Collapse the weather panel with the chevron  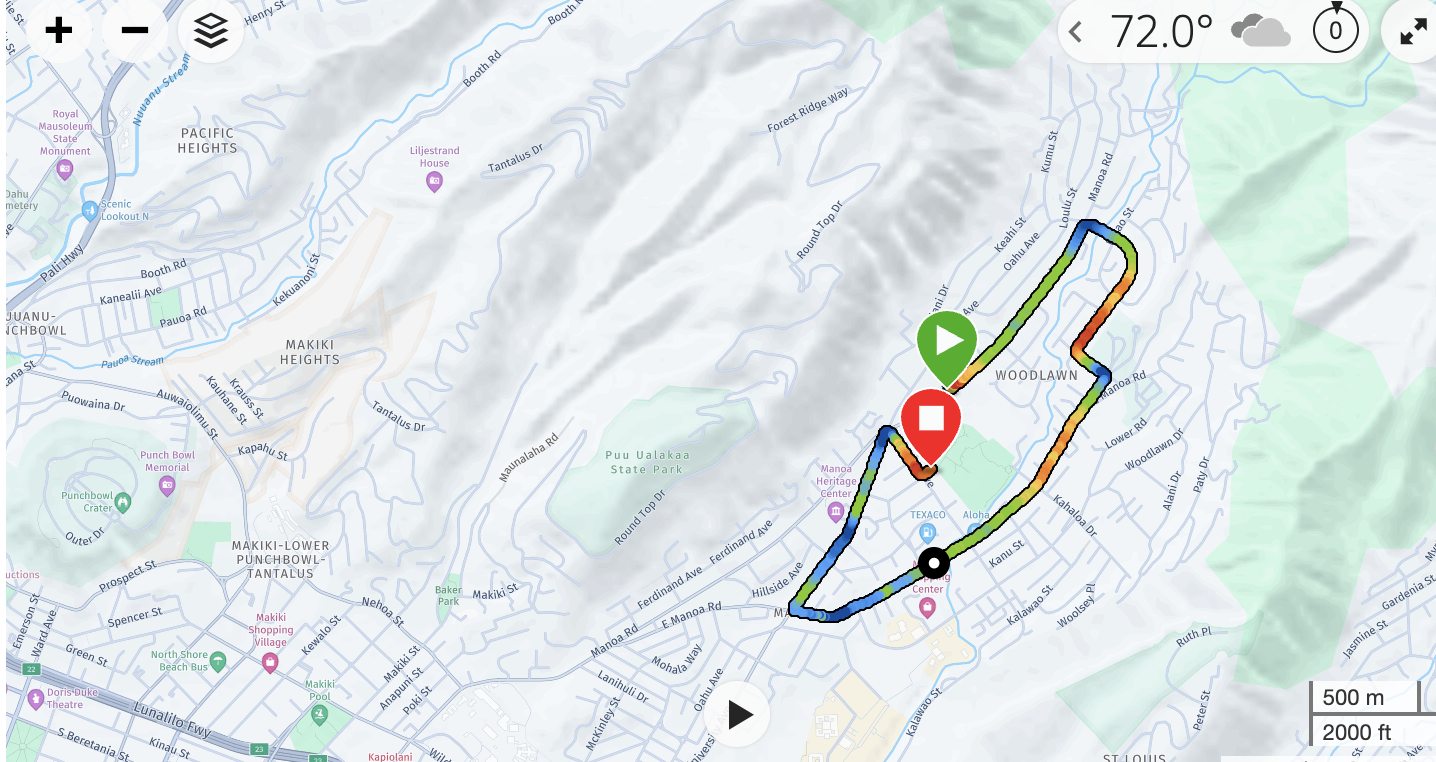tap(1075, 32)
